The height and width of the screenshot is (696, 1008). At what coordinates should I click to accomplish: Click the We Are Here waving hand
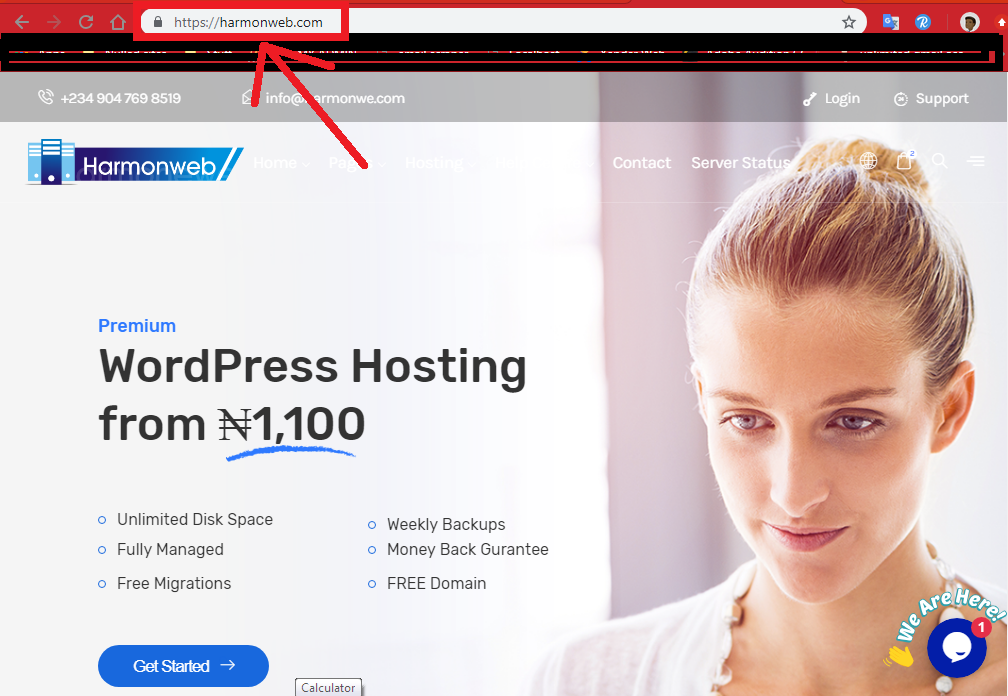[899, 656]
